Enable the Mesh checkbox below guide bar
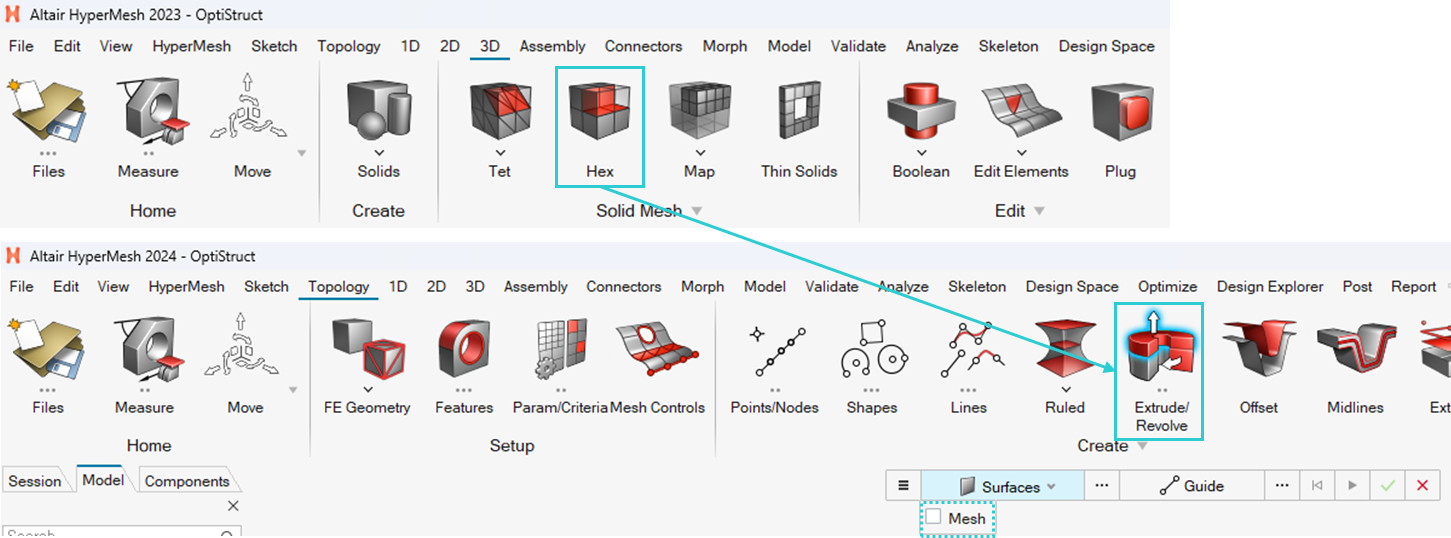Screen dimensions: 1451x538 [x=933, y=517]
